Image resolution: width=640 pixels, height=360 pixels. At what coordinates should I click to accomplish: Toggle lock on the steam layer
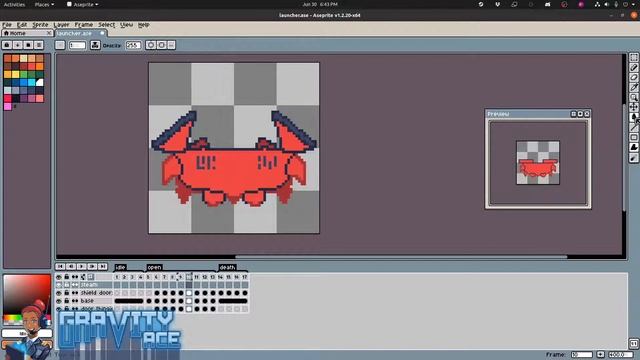tap(67, 285)
